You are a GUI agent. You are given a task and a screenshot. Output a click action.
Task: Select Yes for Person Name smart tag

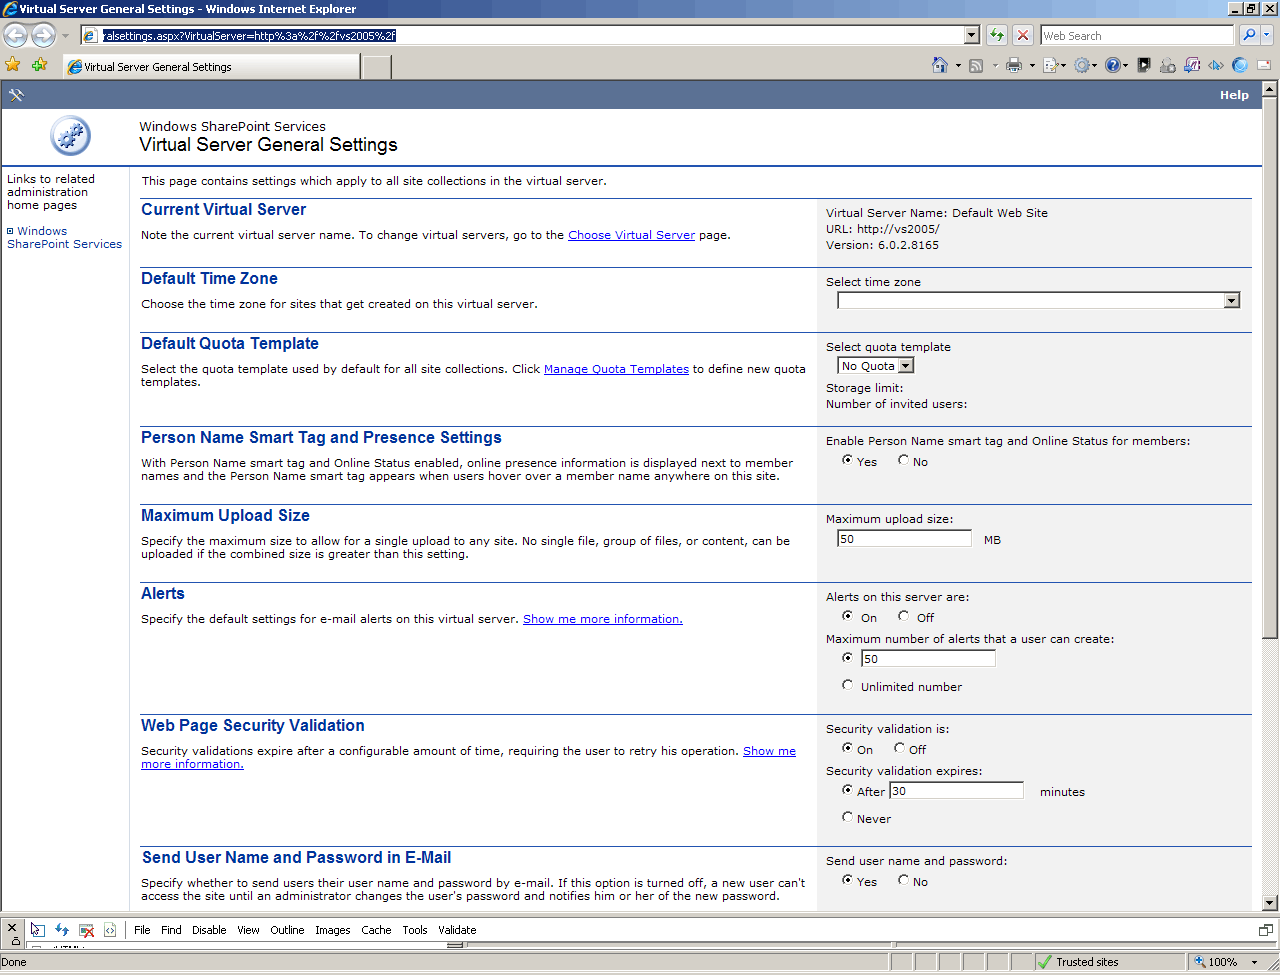847,461
